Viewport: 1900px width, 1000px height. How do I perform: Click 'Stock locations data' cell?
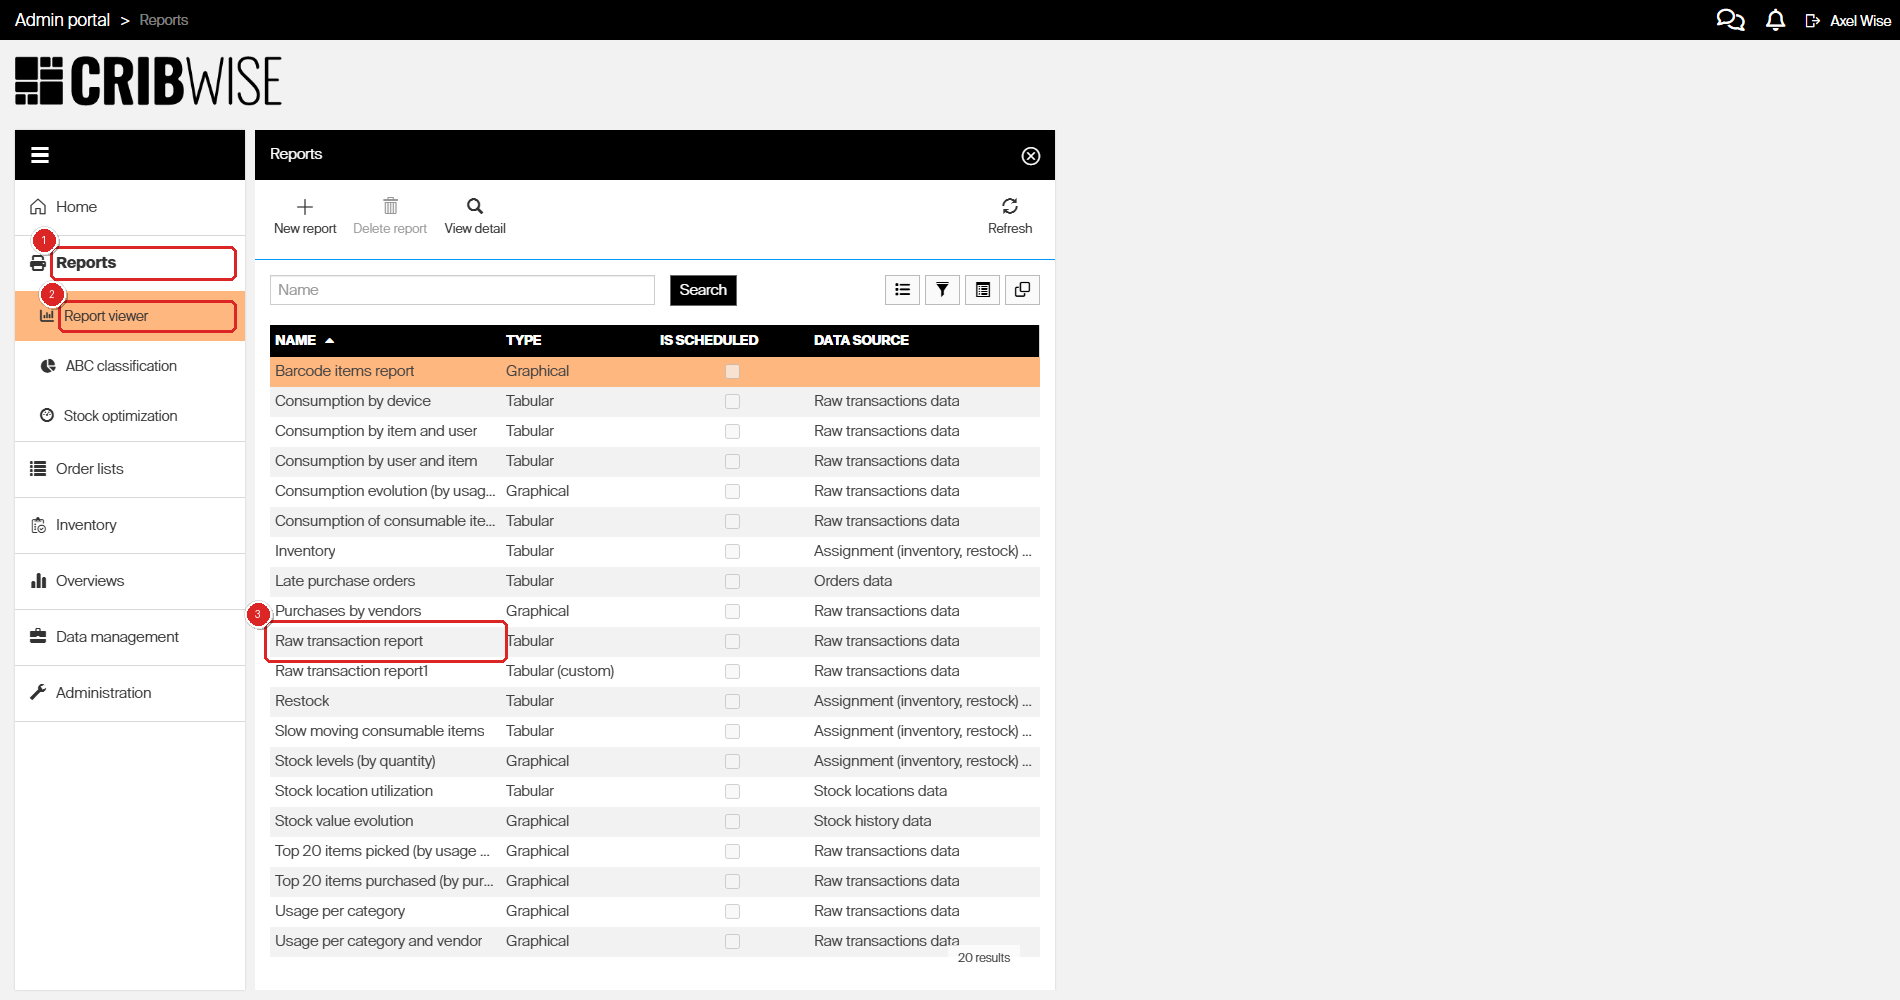(880, 791)
